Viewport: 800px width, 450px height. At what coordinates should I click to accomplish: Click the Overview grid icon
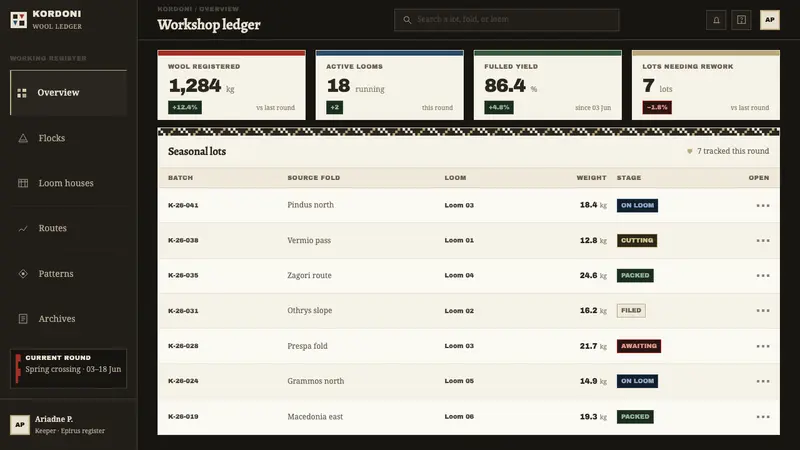pos(22,93)
